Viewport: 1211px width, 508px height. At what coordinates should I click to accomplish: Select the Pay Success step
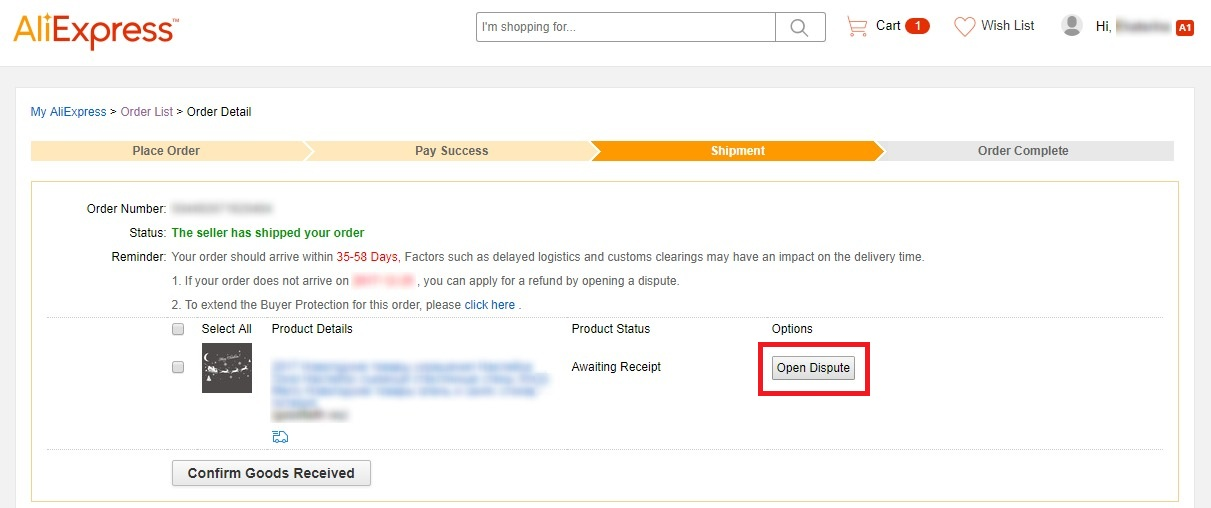452,151
